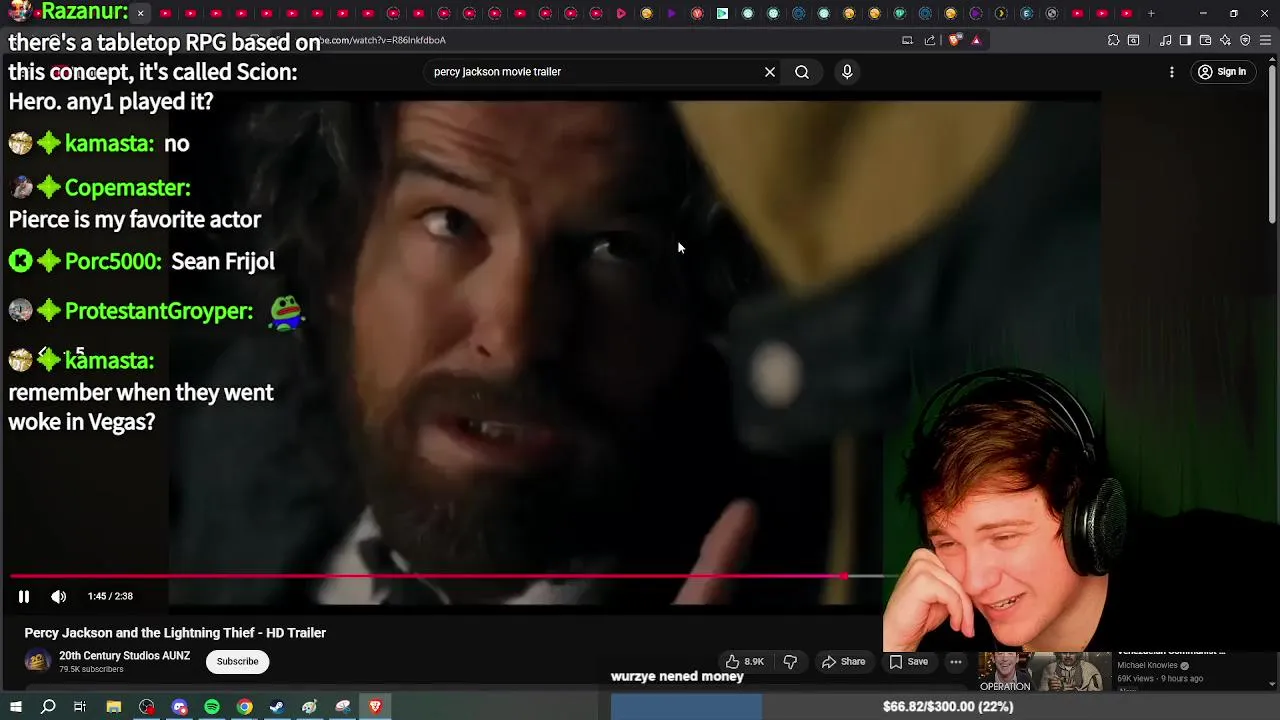Click the Percy Jackson video title text
The width and height of the screenshot is (1280, 720).
[x=175, y=633]
